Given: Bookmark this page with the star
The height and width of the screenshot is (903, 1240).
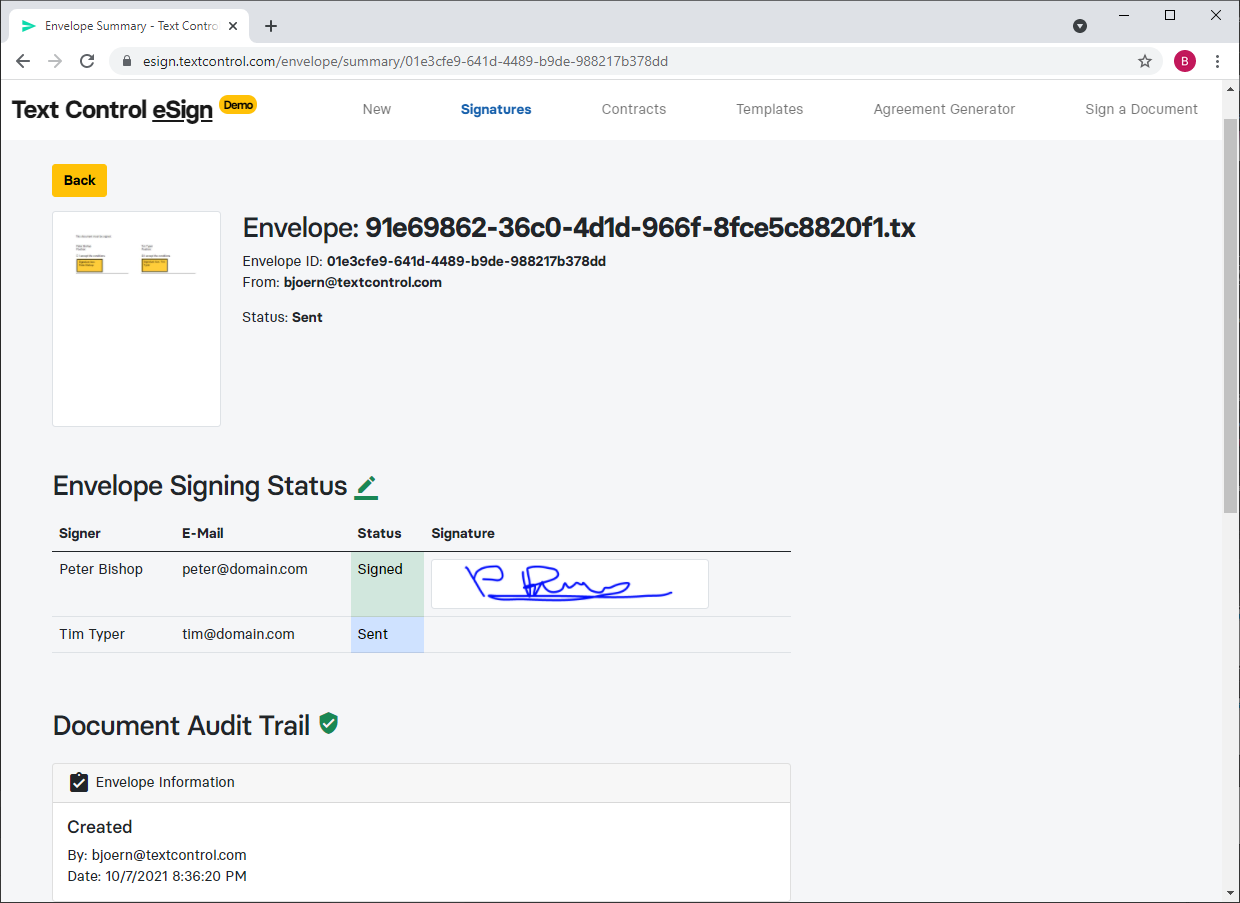Looking at the screenshot, I should coord(1145,61).
